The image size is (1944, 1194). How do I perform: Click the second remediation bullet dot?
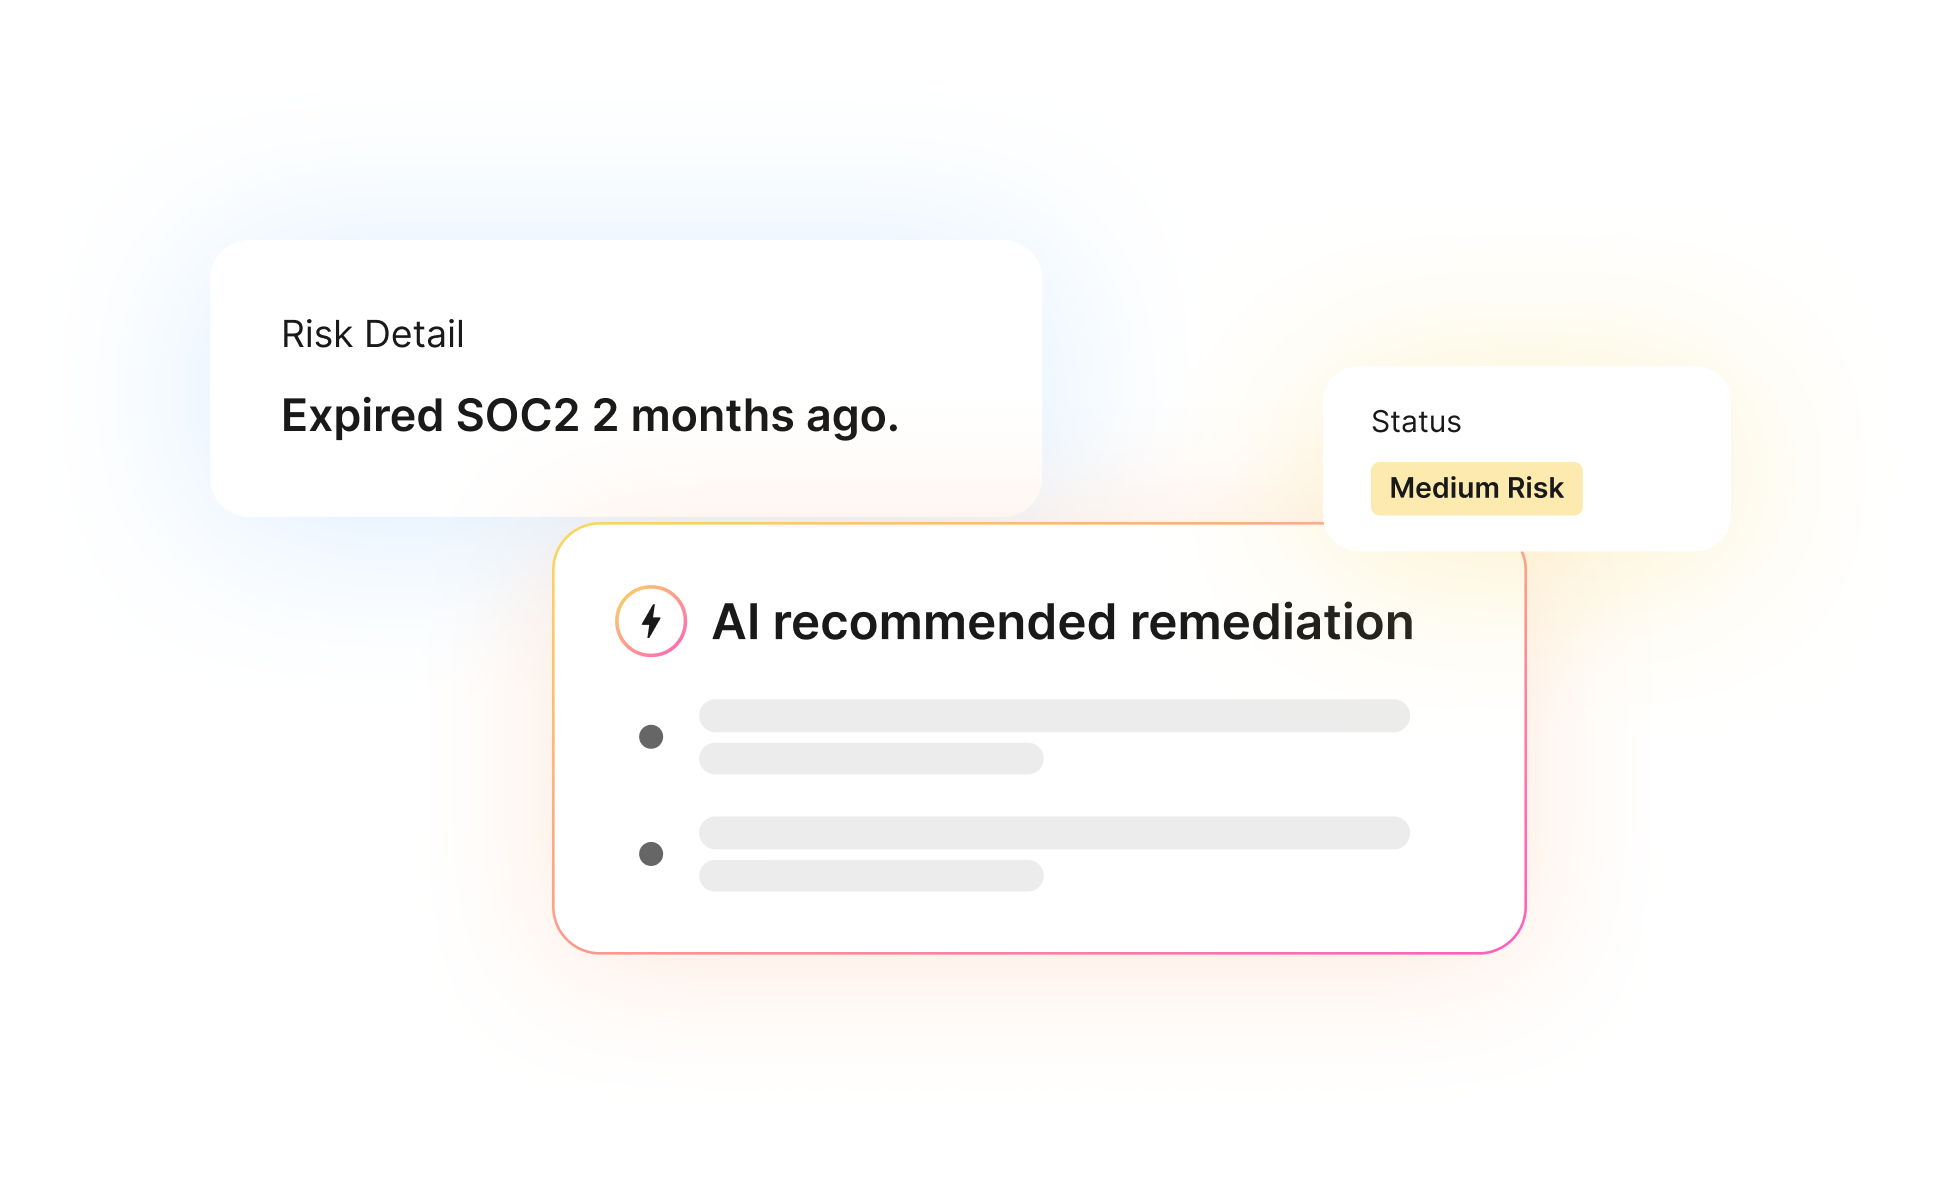651,854
